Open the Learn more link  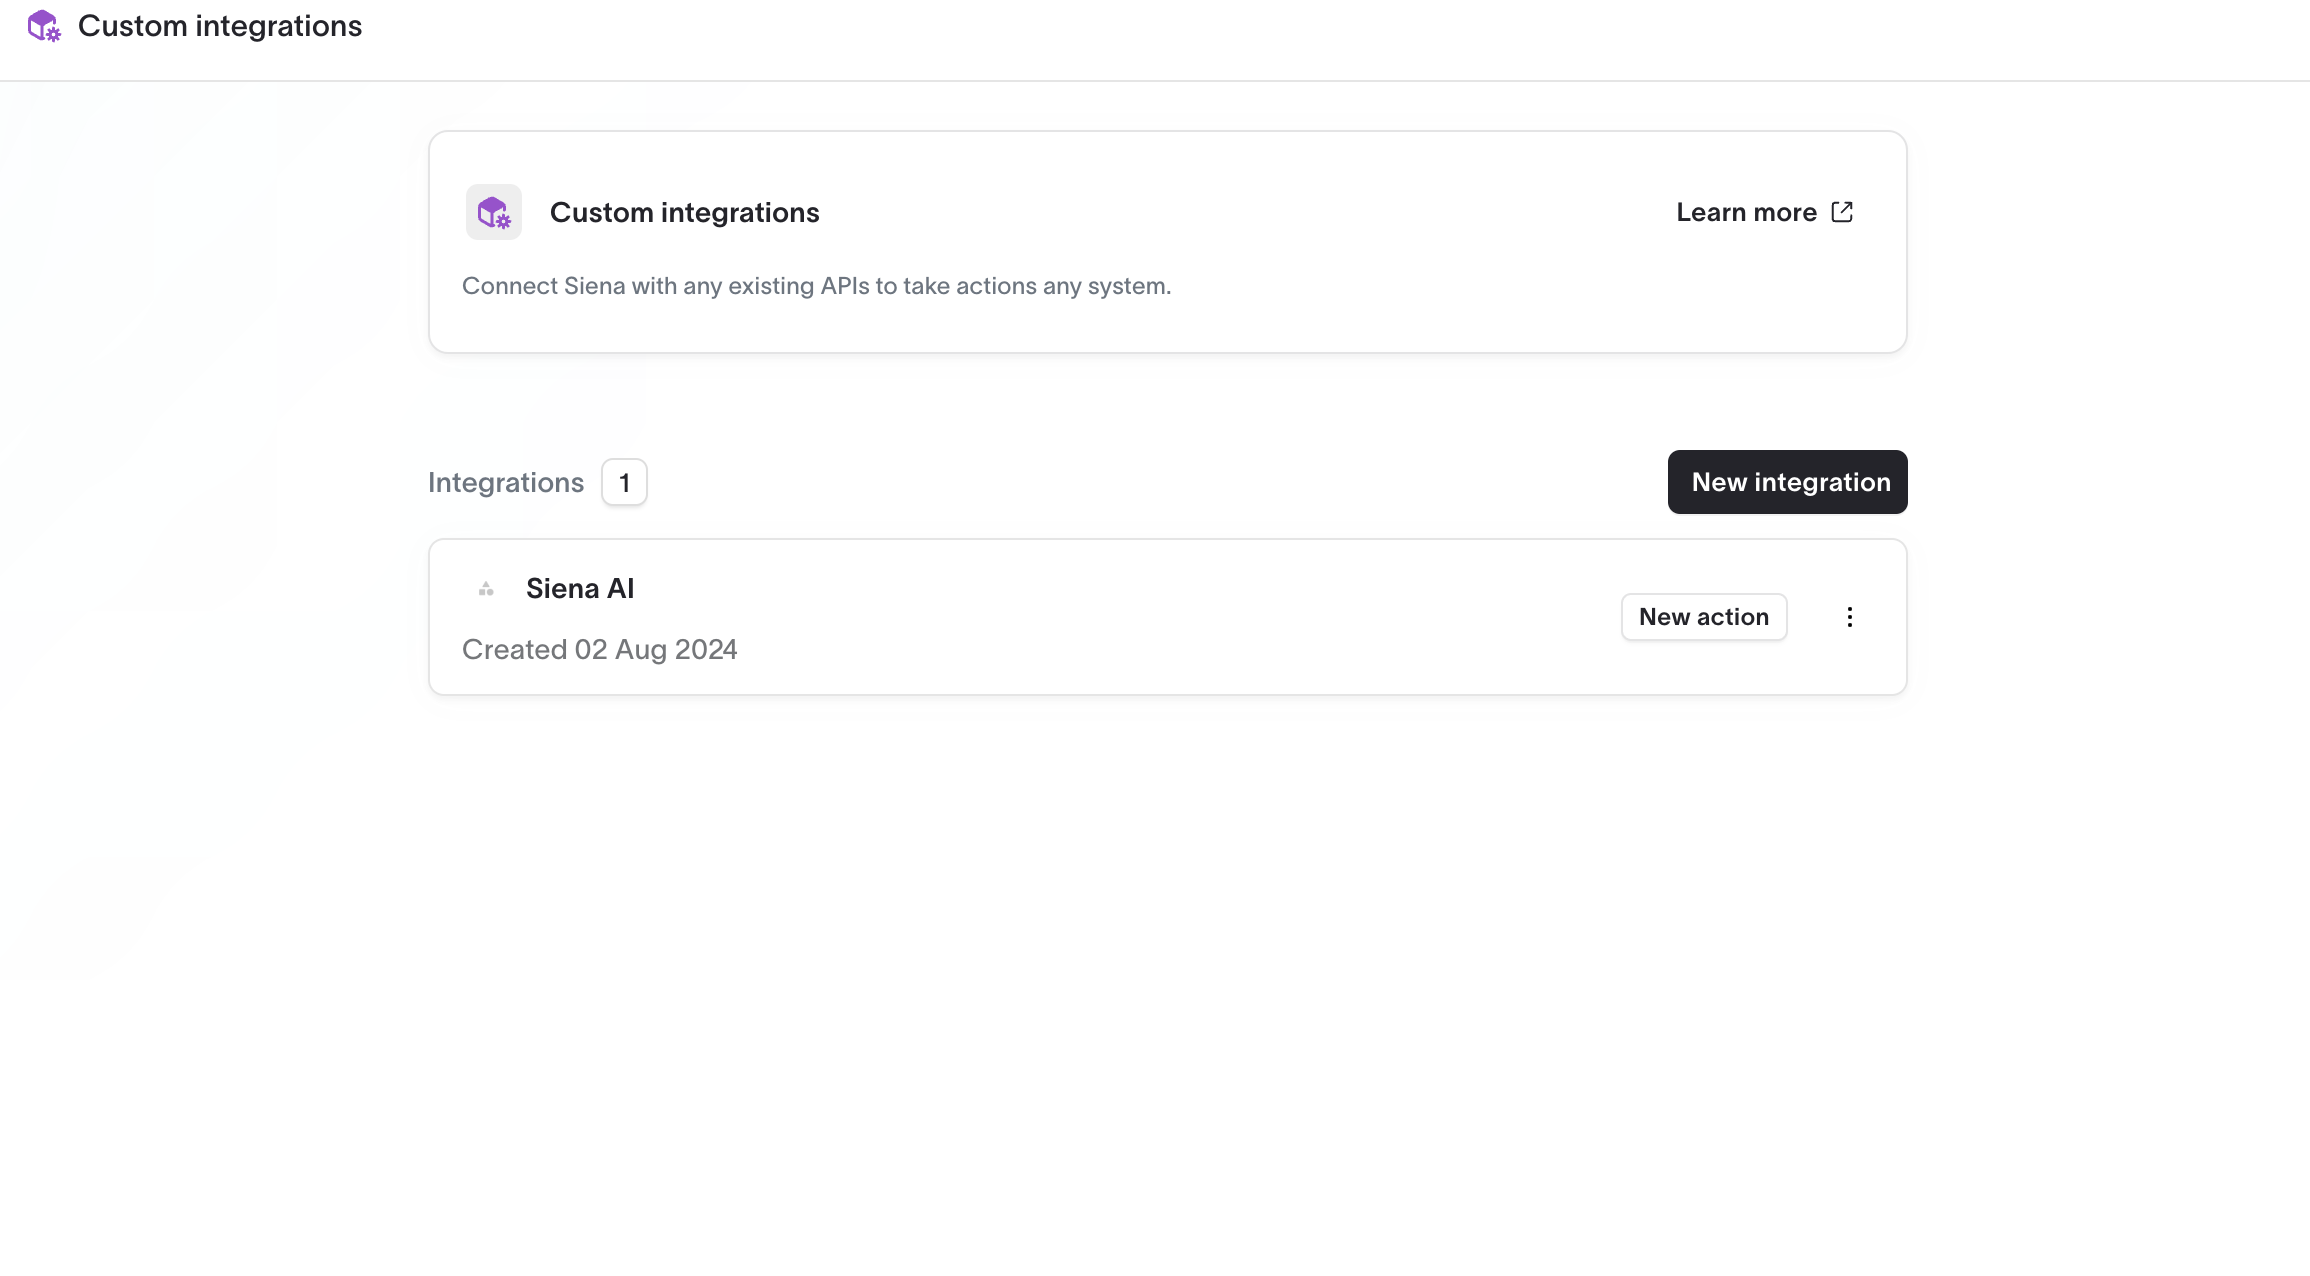[1765, 212]
